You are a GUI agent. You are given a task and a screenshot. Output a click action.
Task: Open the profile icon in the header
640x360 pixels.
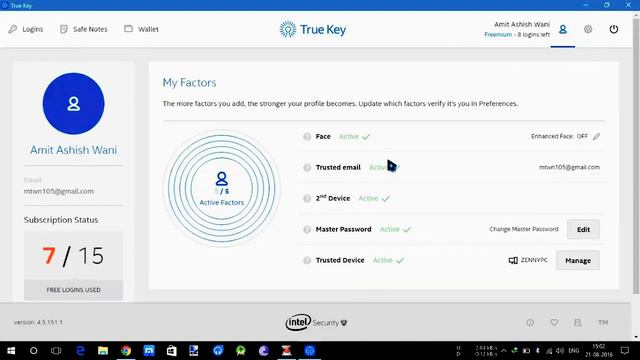562,29
